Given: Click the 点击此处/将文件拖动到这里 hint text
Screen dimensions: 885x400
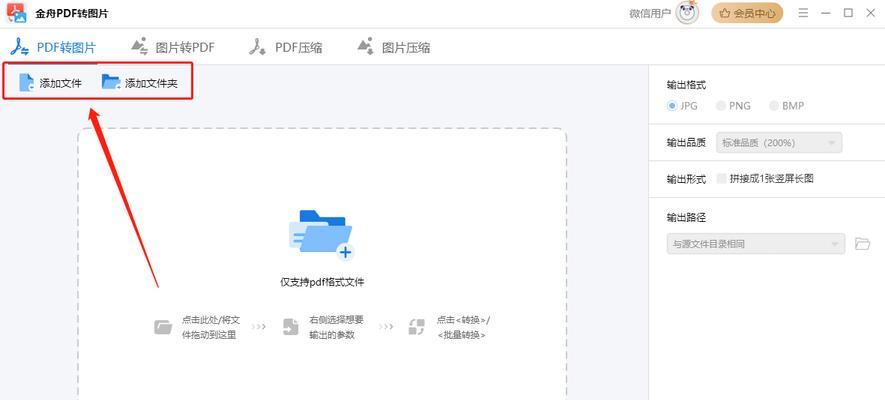Looking at the screenshot, I should click(x=211, y=327).
